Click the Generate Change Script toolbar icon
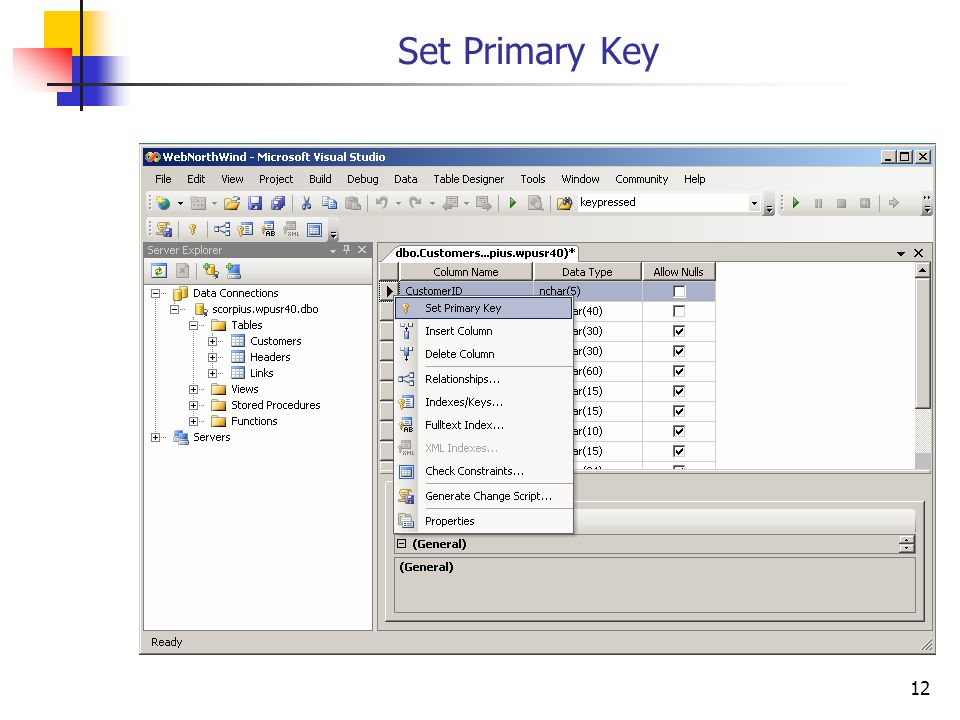 click(x=163, y=230)
